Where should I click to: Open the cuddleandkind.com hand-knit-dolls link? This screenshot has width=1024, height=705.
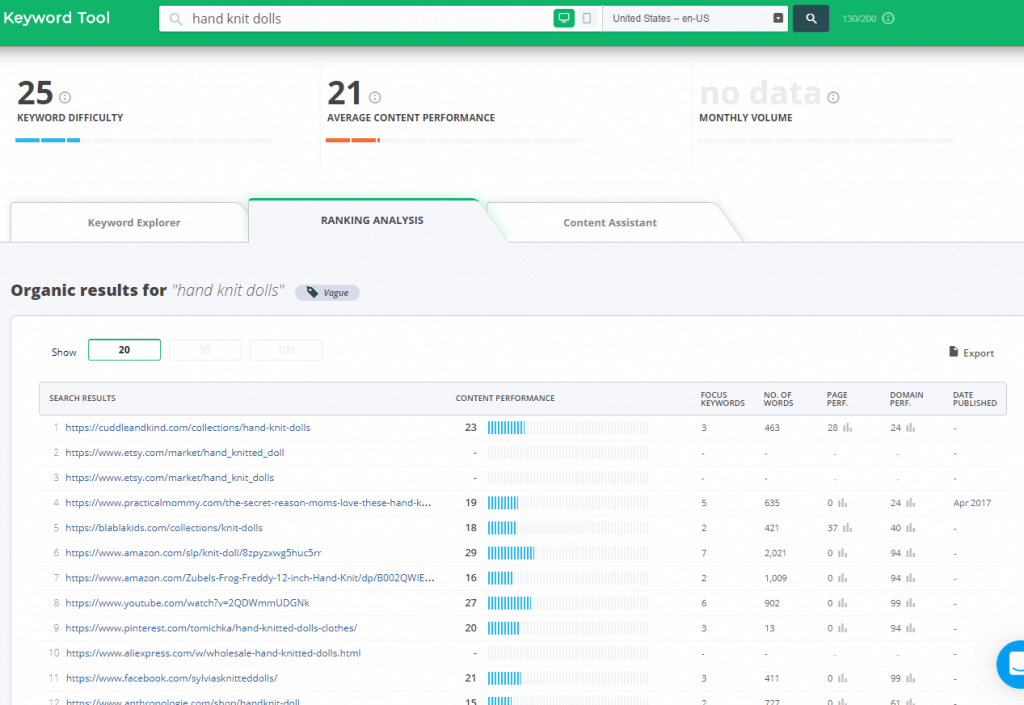(x=188, y=428)
